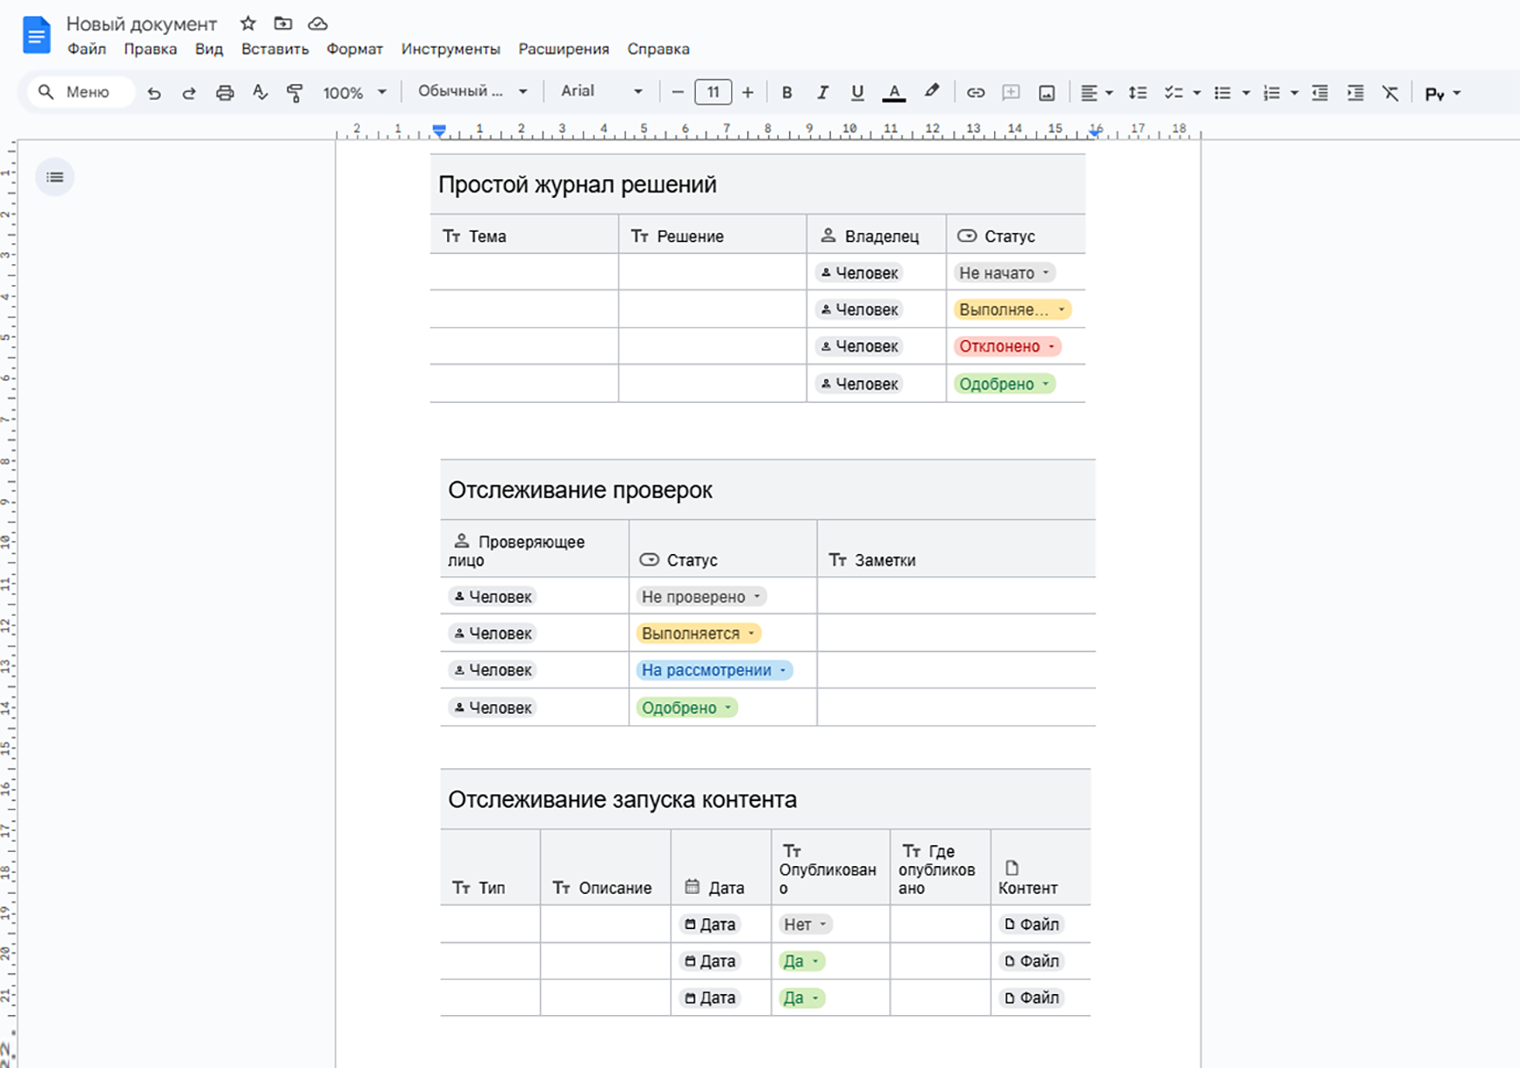Screen dimensions: 1520x1068
Task: Open the "Файл" menu
Action: [x=87, y=49]
